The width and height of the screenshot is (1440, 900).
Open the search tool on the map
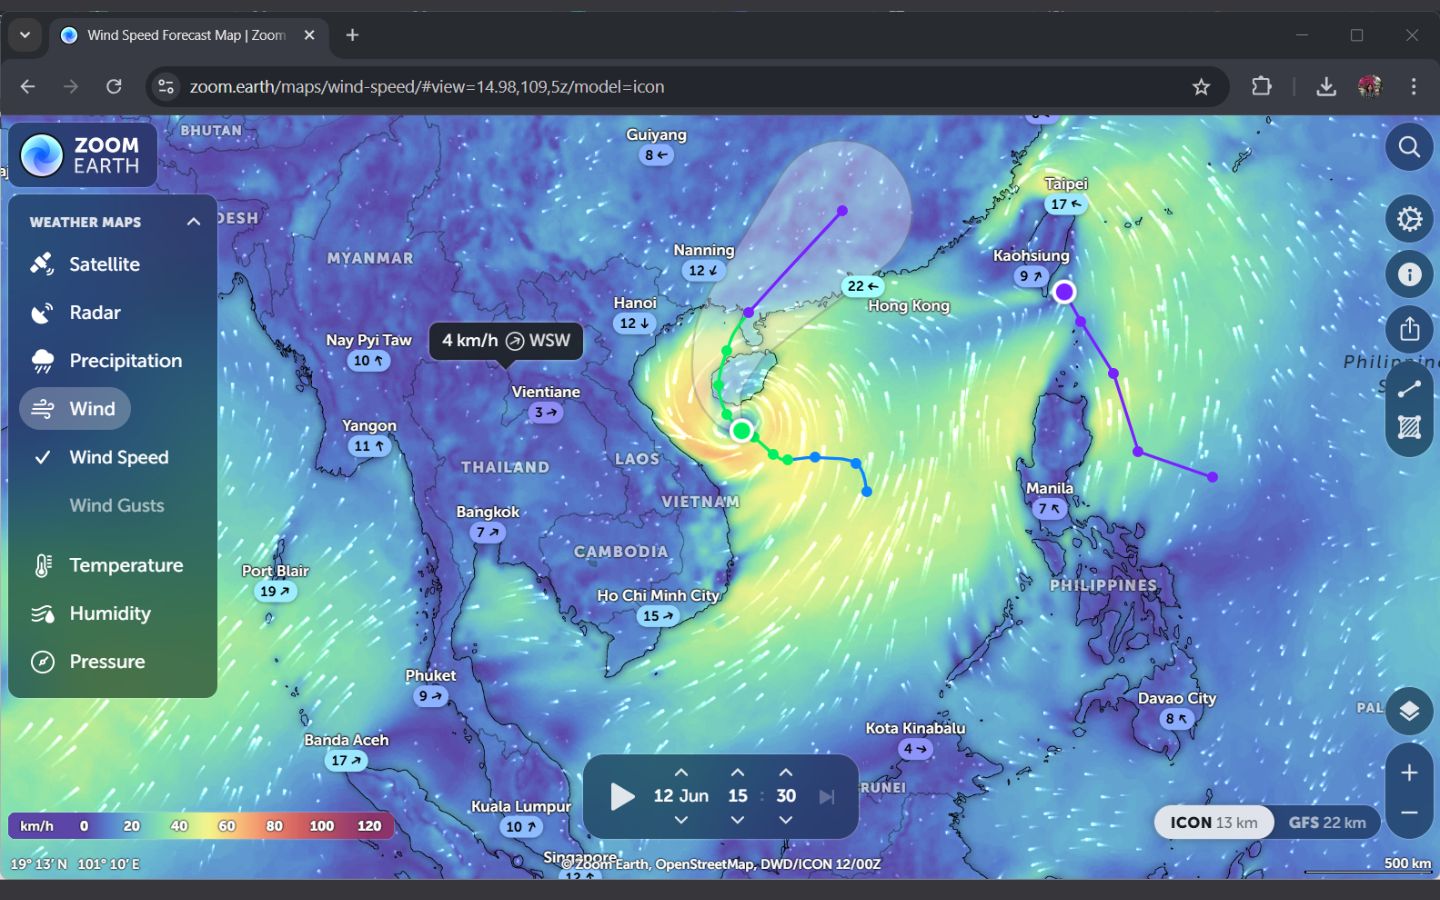(1409, 147)
